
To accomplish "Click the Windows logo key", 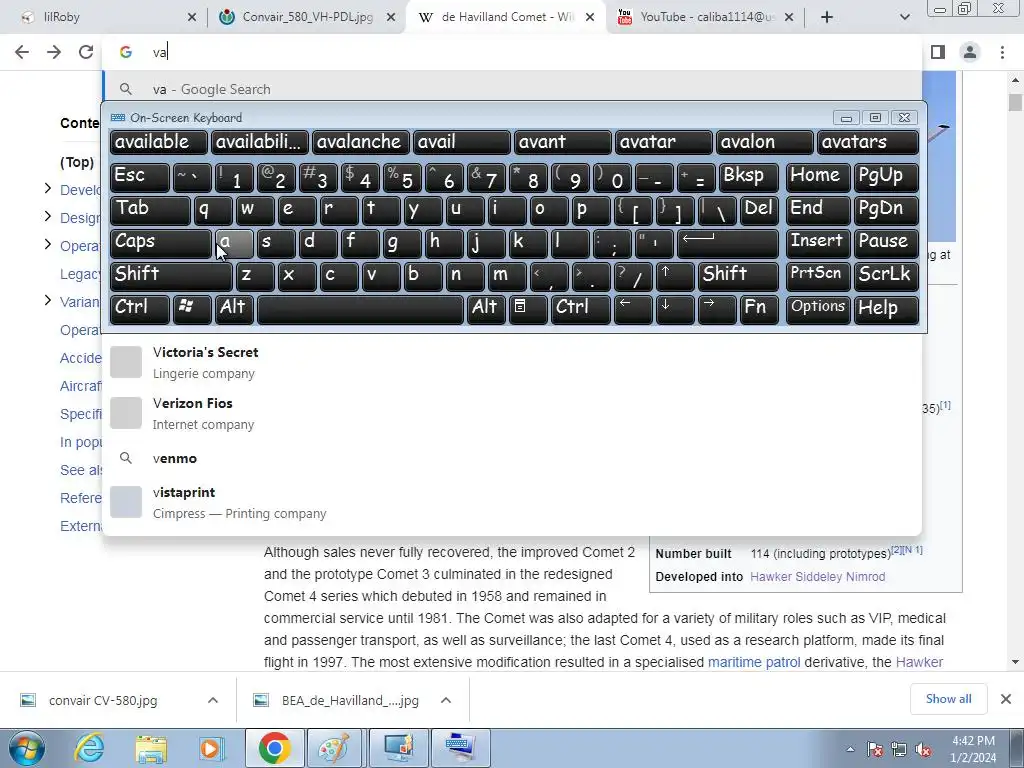I will pyautogui.click(x=191, y=309).
